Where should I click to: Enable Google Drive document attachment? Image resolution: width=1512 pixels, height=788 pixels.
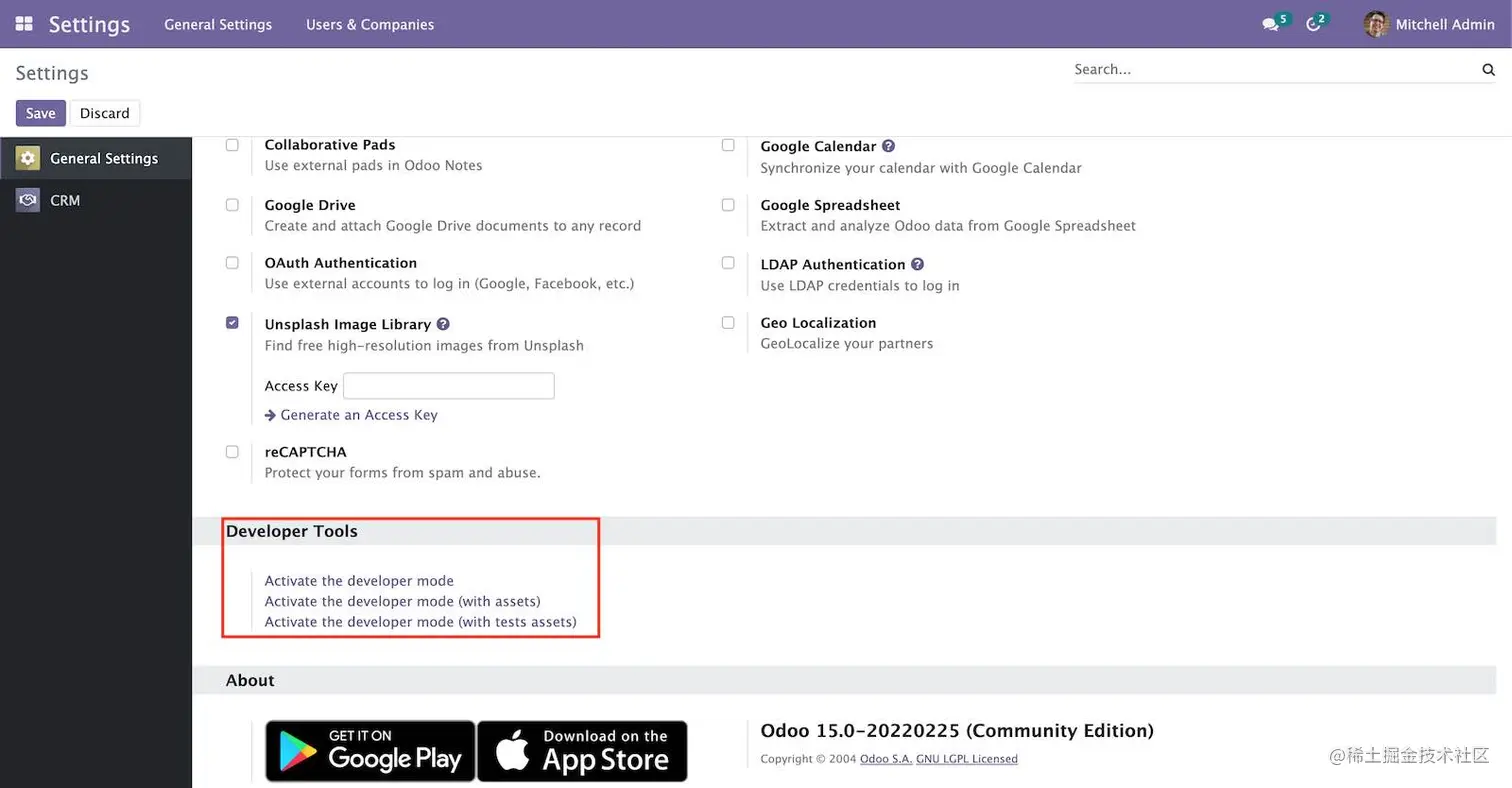(x=231, y=204)
